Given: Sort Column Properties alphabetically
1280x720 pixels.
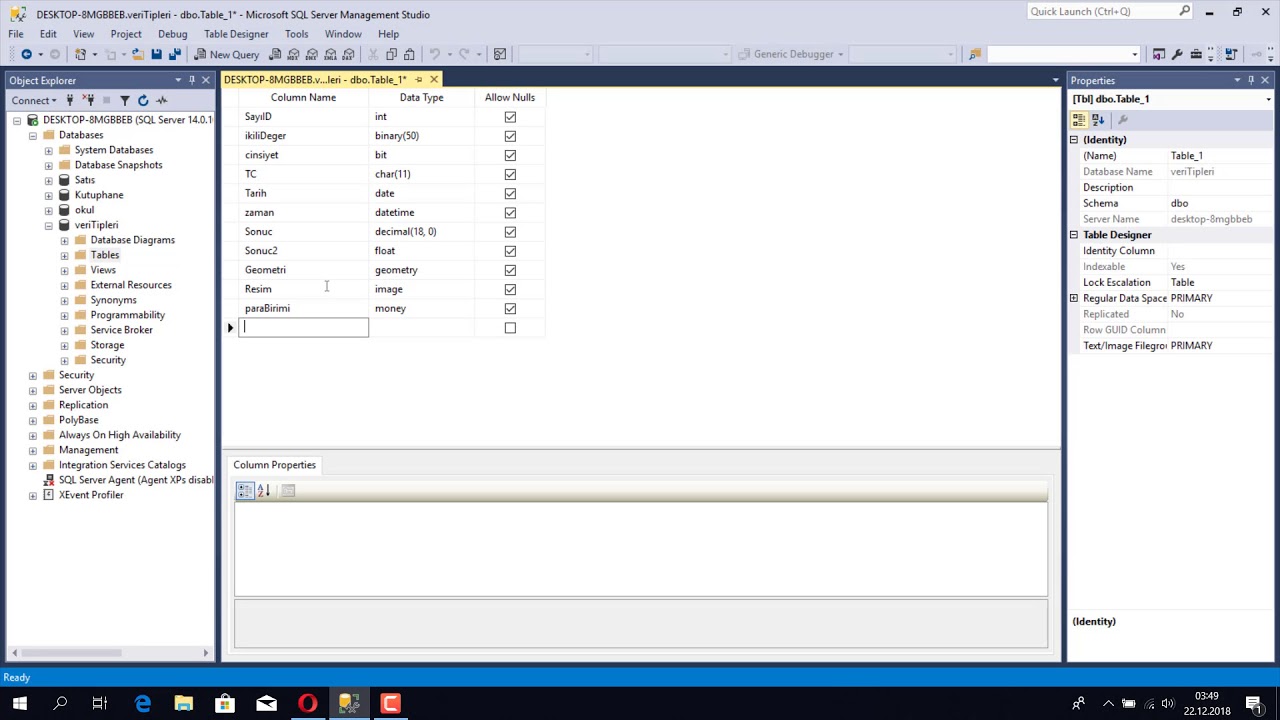Looking at the screenshot, I should click(x=264, y=490).
